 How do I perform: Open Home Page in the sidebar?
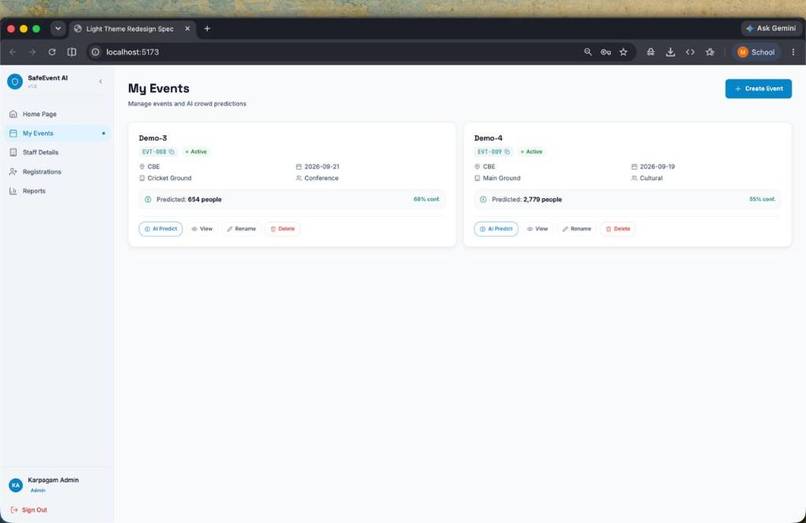tap(57, 114)
